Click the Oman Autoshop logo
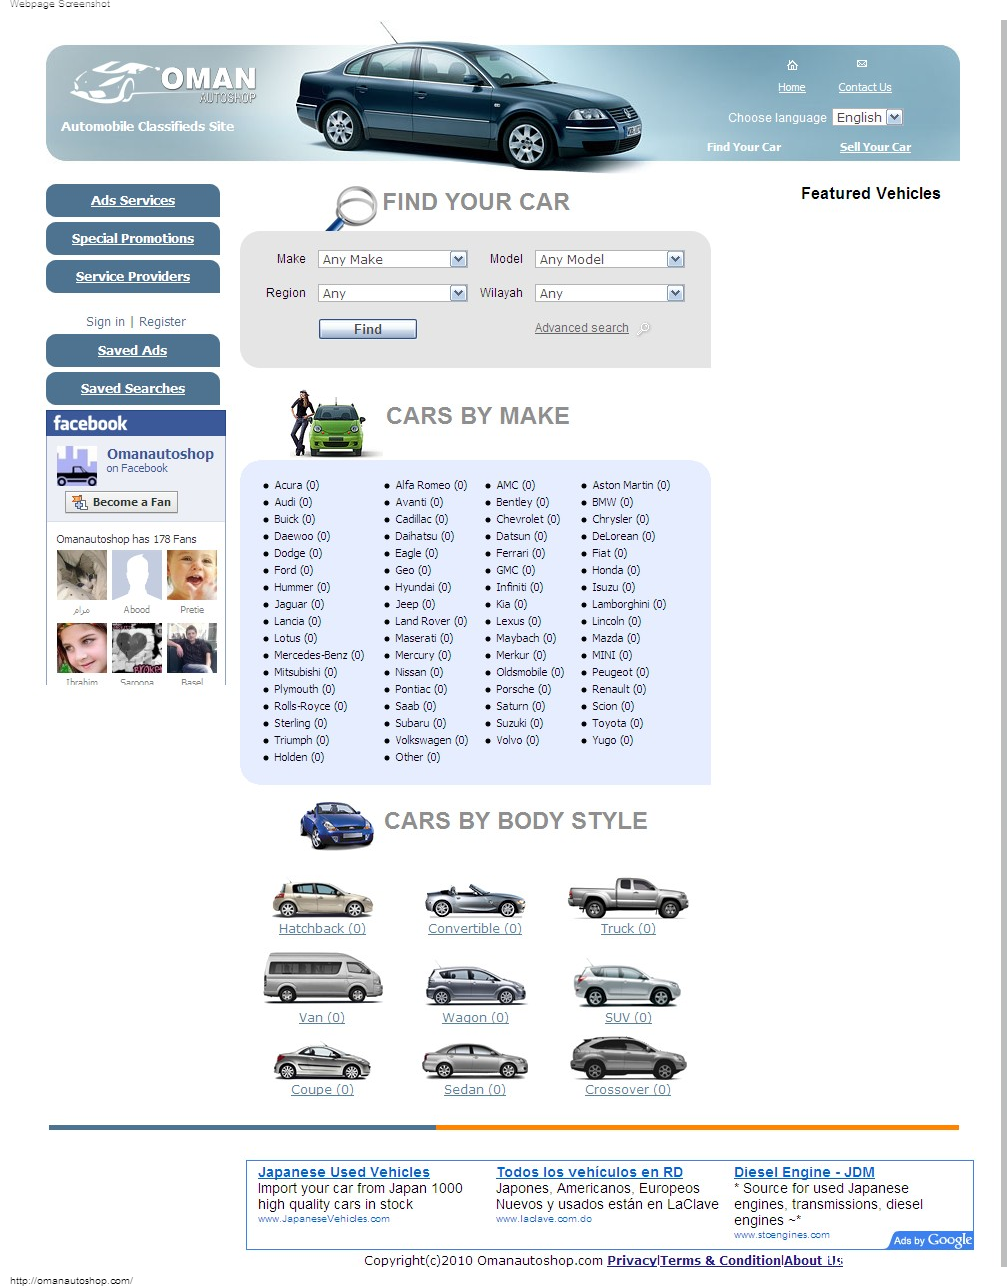Image resolution: width=1007 pixels, height=1287 pixels. click(x=158, y=82)
